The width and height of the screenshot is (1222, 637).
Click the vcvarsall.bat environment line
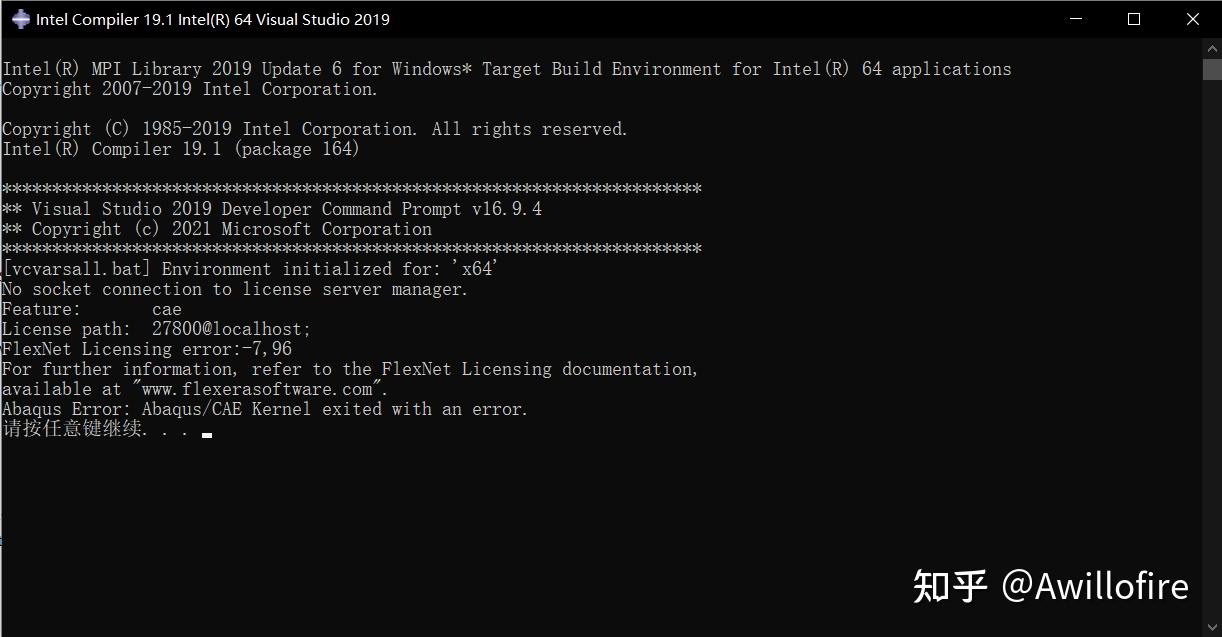[x=250, y=269]
